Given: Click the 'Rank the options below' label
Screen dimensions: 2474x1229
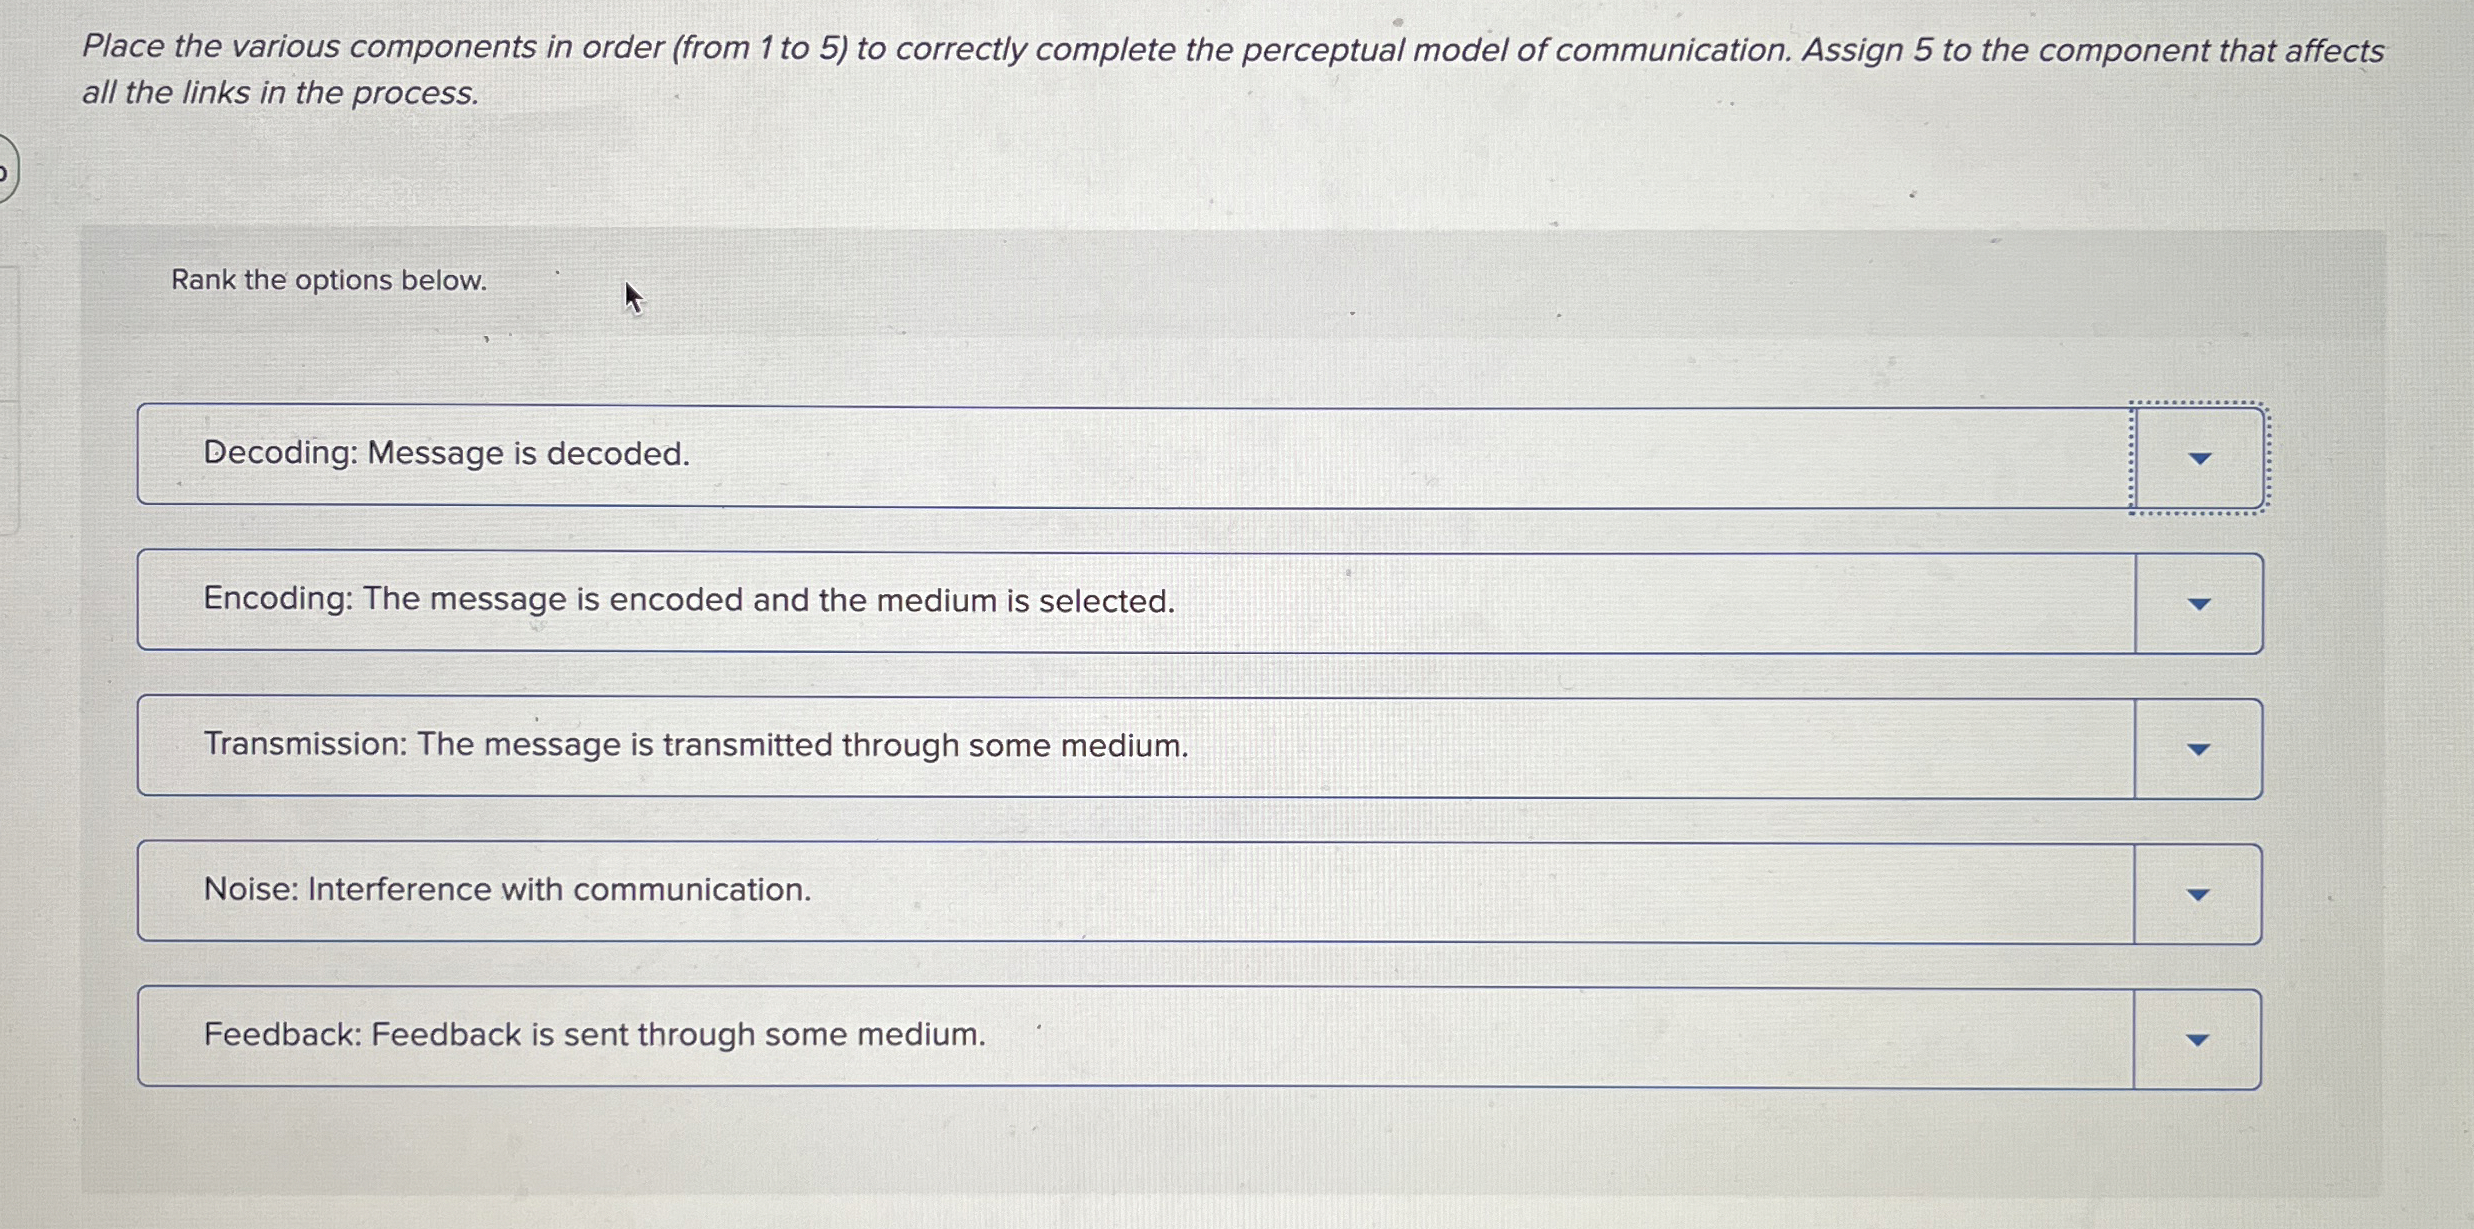Looking at the screenshot, I should [x=328, y=281].
